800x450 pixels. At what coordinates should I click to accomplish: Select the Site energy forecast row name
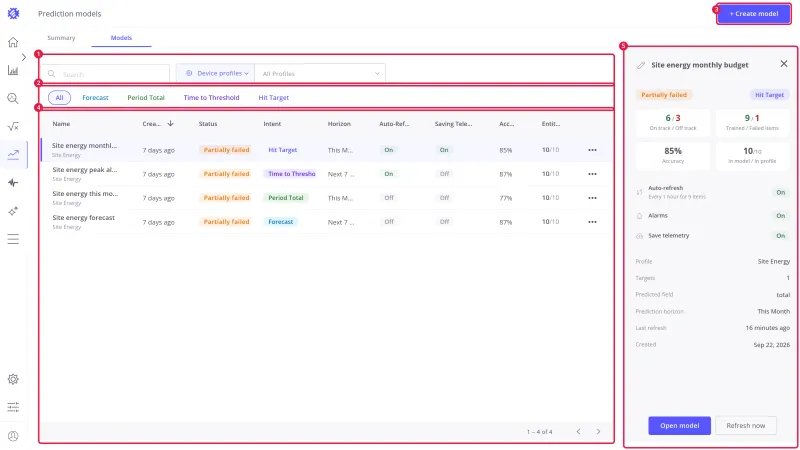coord(83,218)
